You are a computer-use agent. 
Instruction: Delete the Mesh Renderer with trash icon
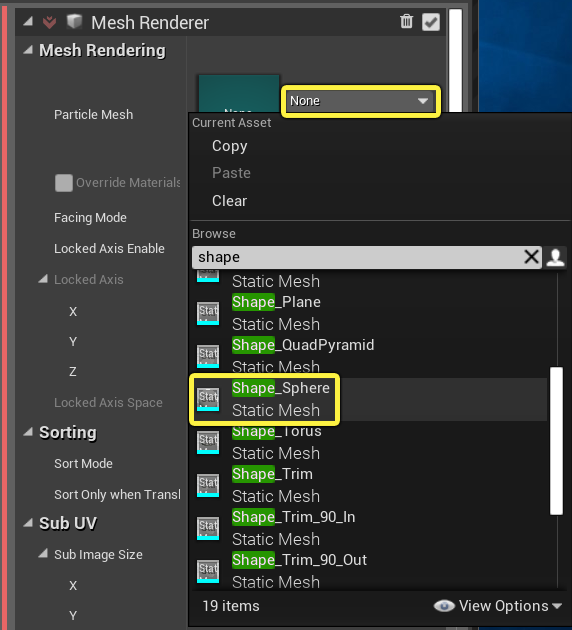click(406, 21)
